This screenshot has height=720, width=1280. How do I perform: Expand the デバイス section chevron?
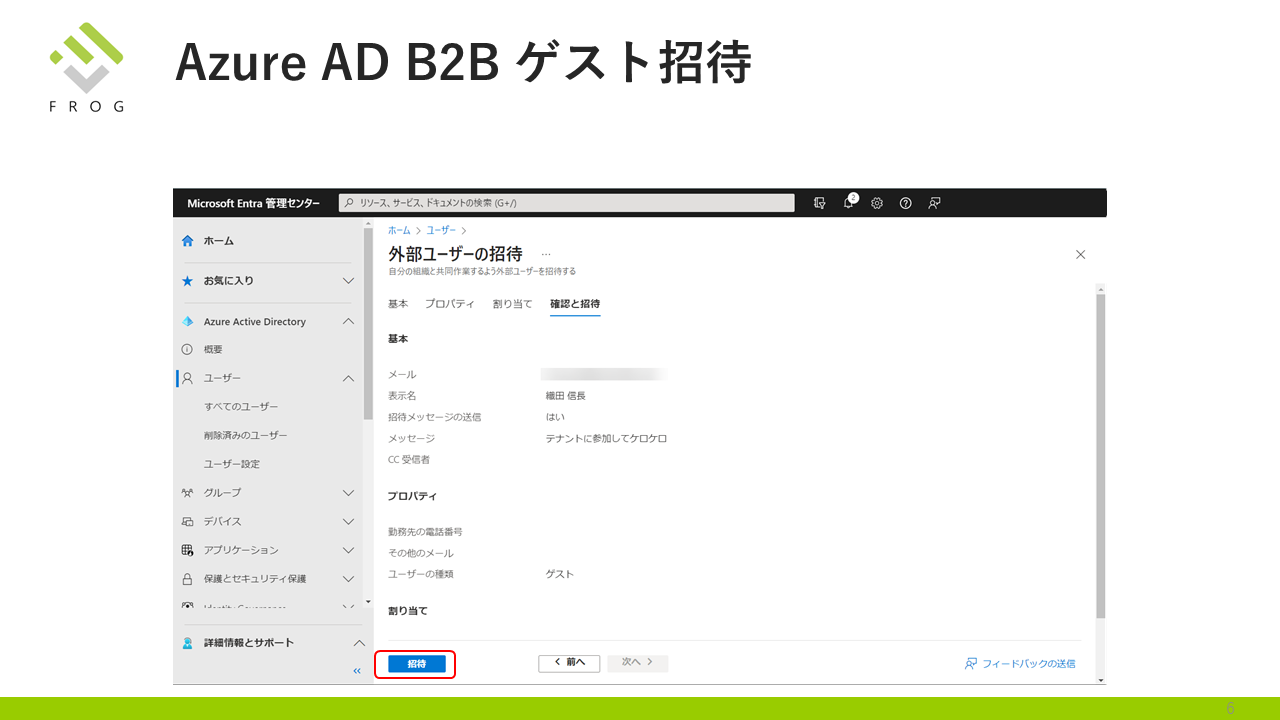coord(348,522)
